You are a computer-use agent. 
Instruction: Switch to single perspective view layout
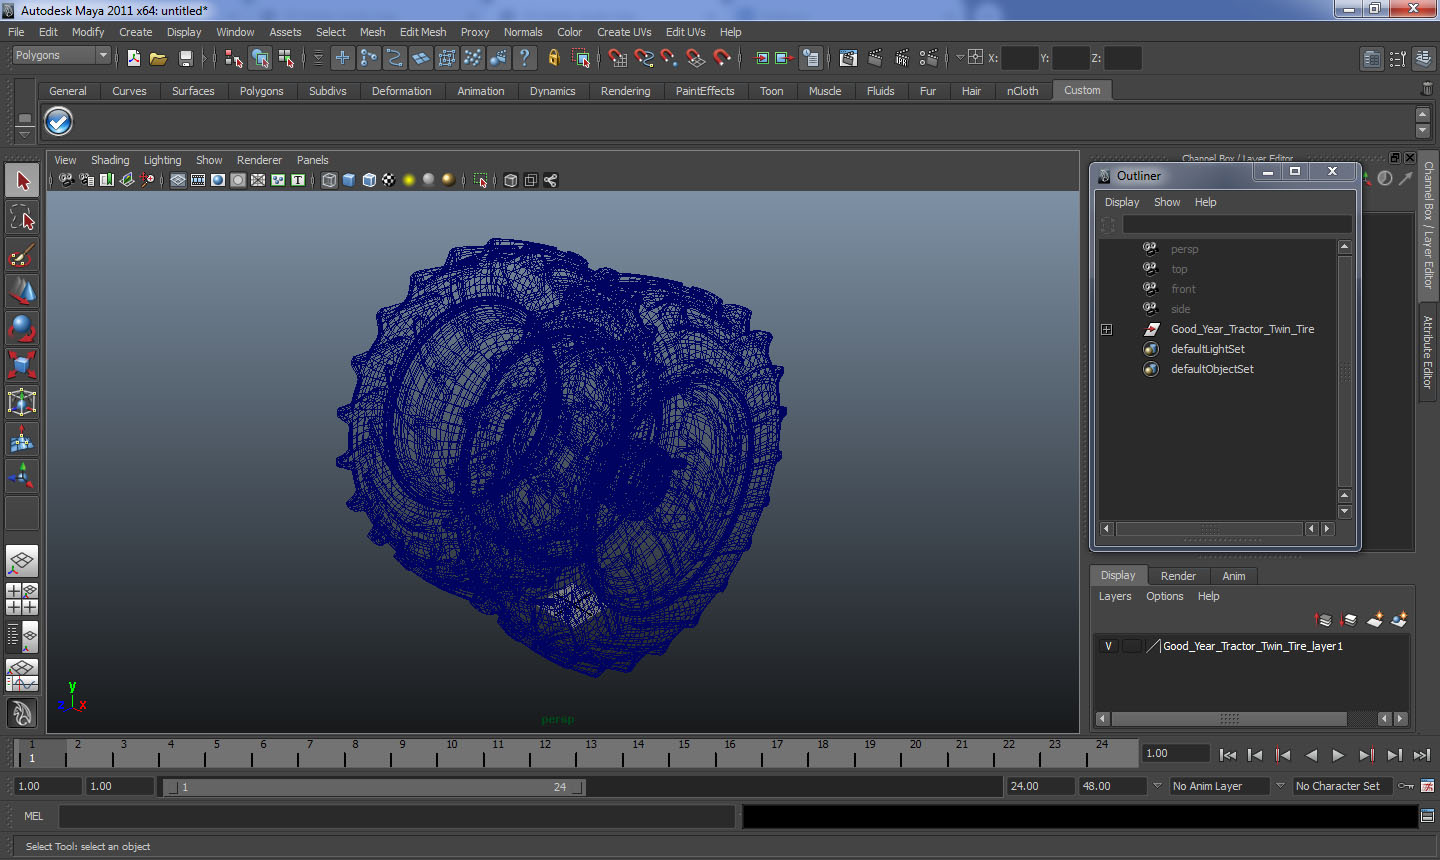[x=22, y=561]
